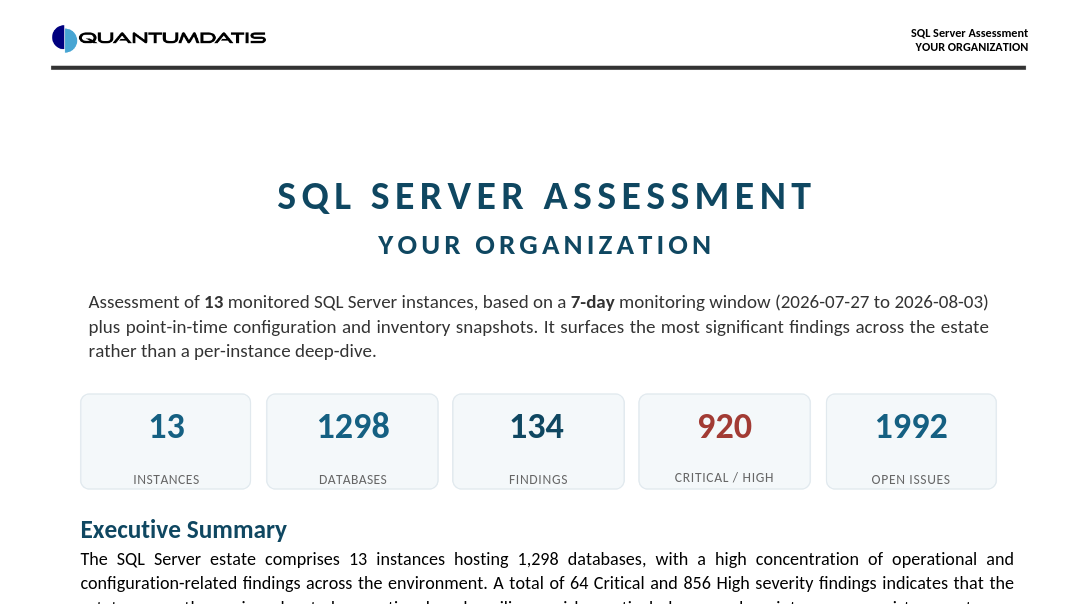Click the 920 CRITICAL / HIGH card

tap(725, 442)
